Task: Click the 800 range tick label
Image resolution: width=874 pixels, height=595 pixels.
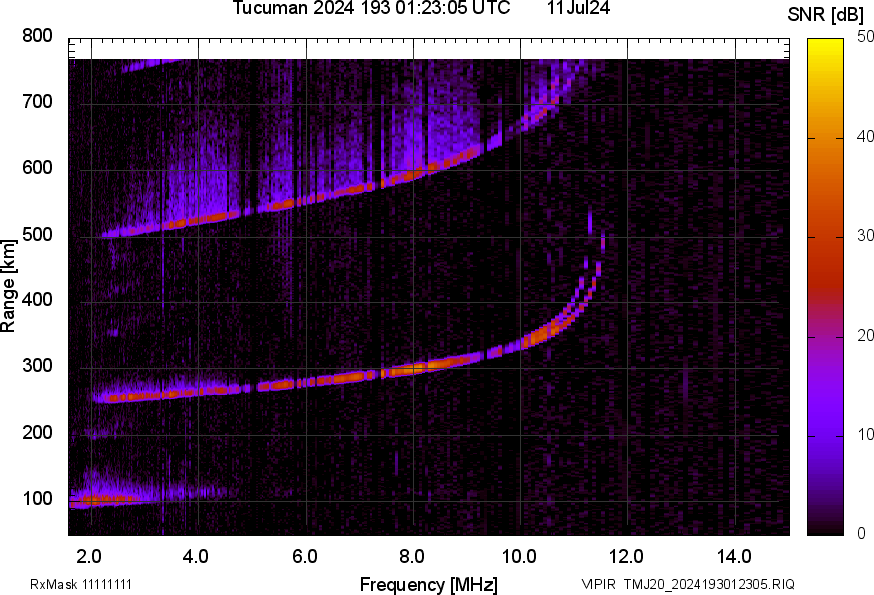Action: tap(37, 37)
